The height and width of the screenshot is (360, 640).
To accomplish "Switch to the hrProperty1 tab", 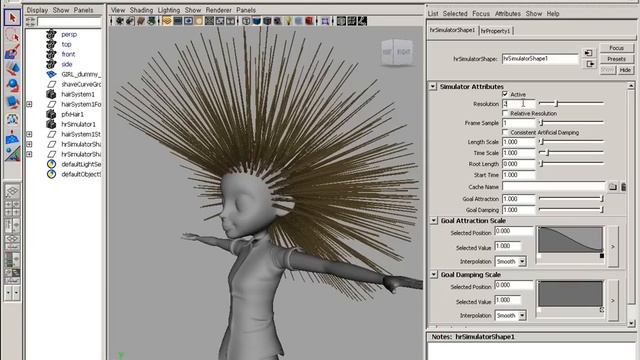I will pyautogui.click(x=495, y=31).
